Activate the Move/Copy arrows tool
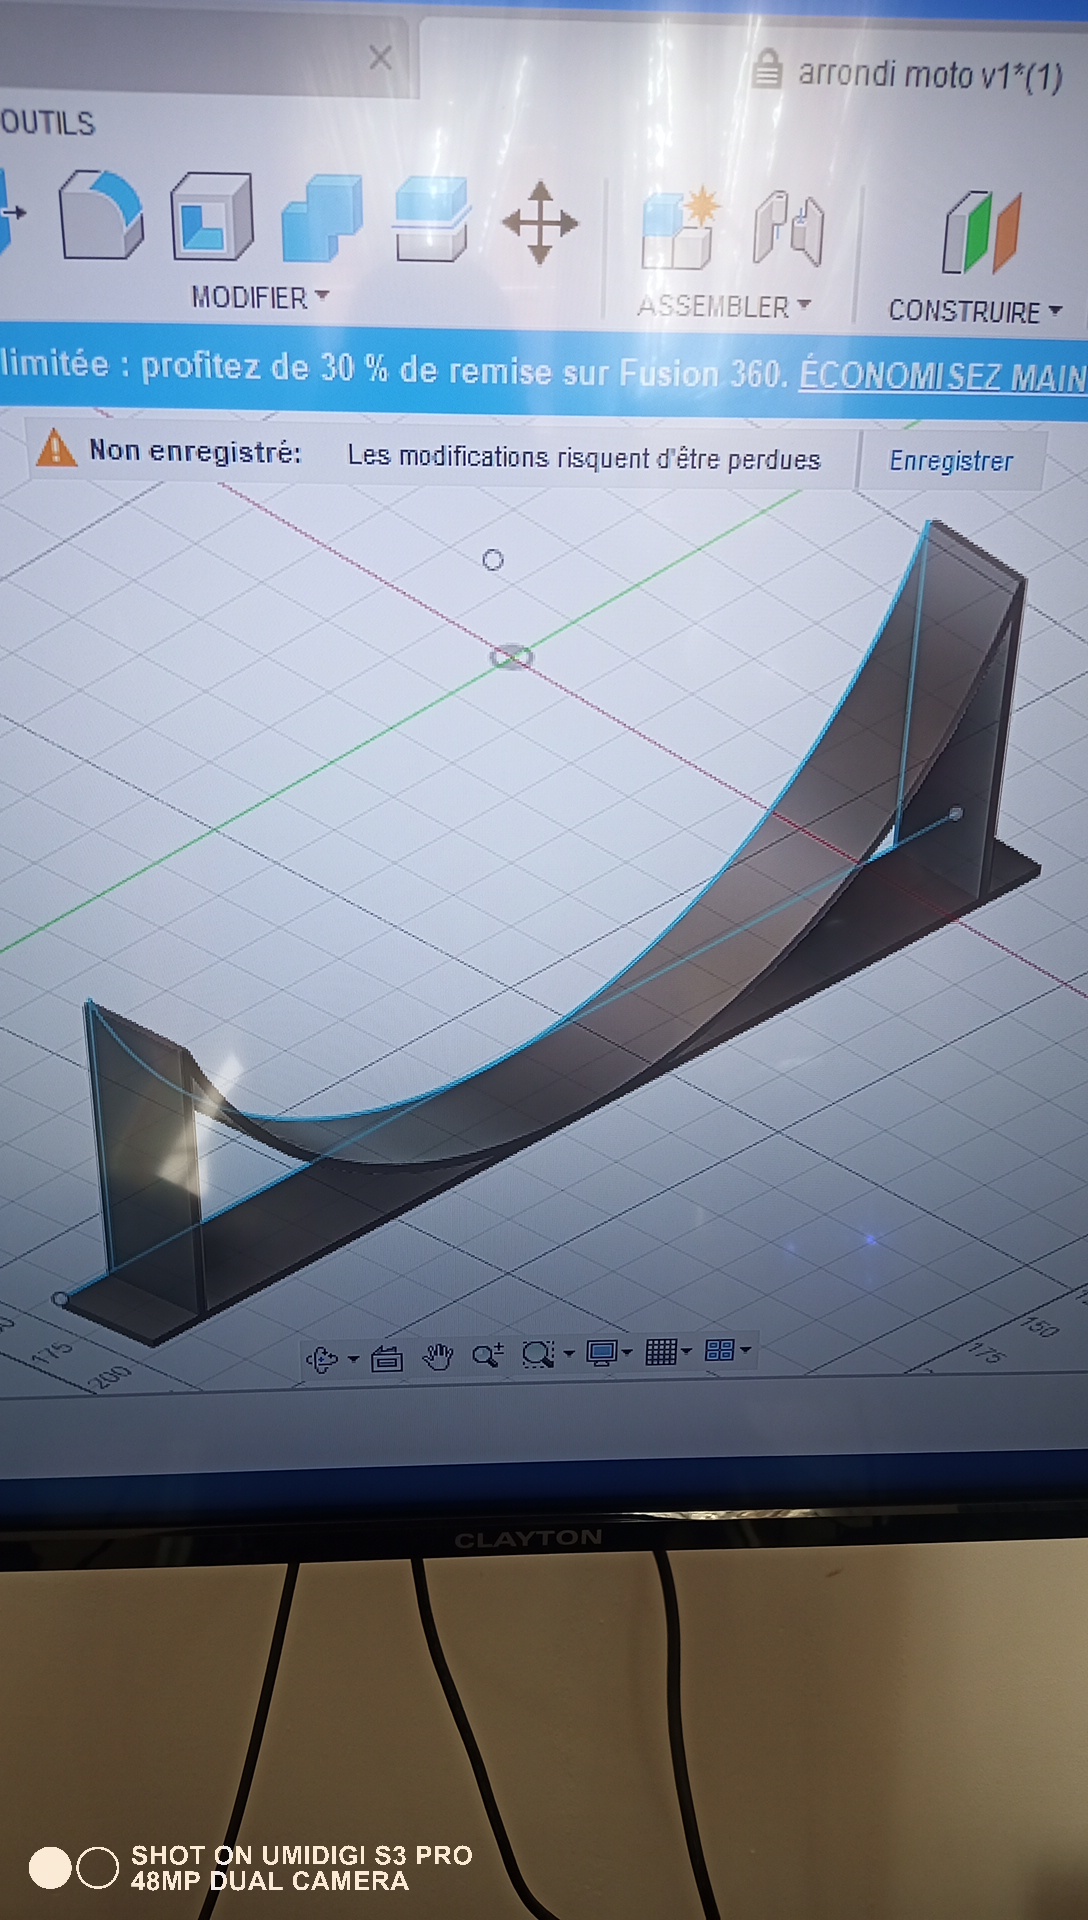Viewport: 1088px width, 1920px height. tap(540, 222)
